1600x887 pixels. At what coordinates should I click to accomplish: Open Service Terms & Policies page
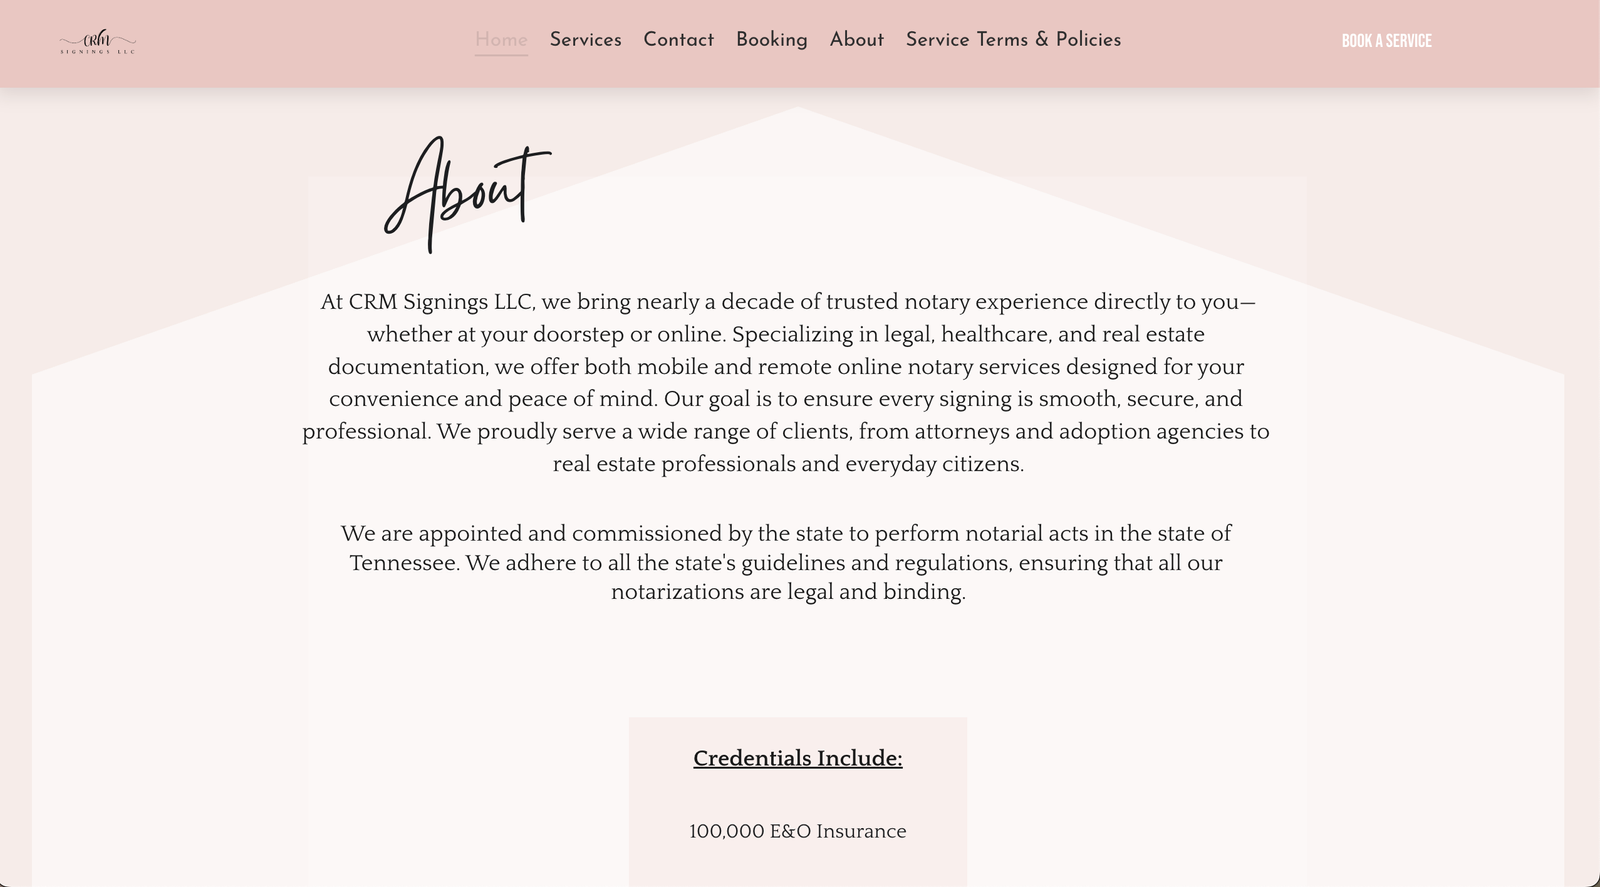pos(1013,40)
